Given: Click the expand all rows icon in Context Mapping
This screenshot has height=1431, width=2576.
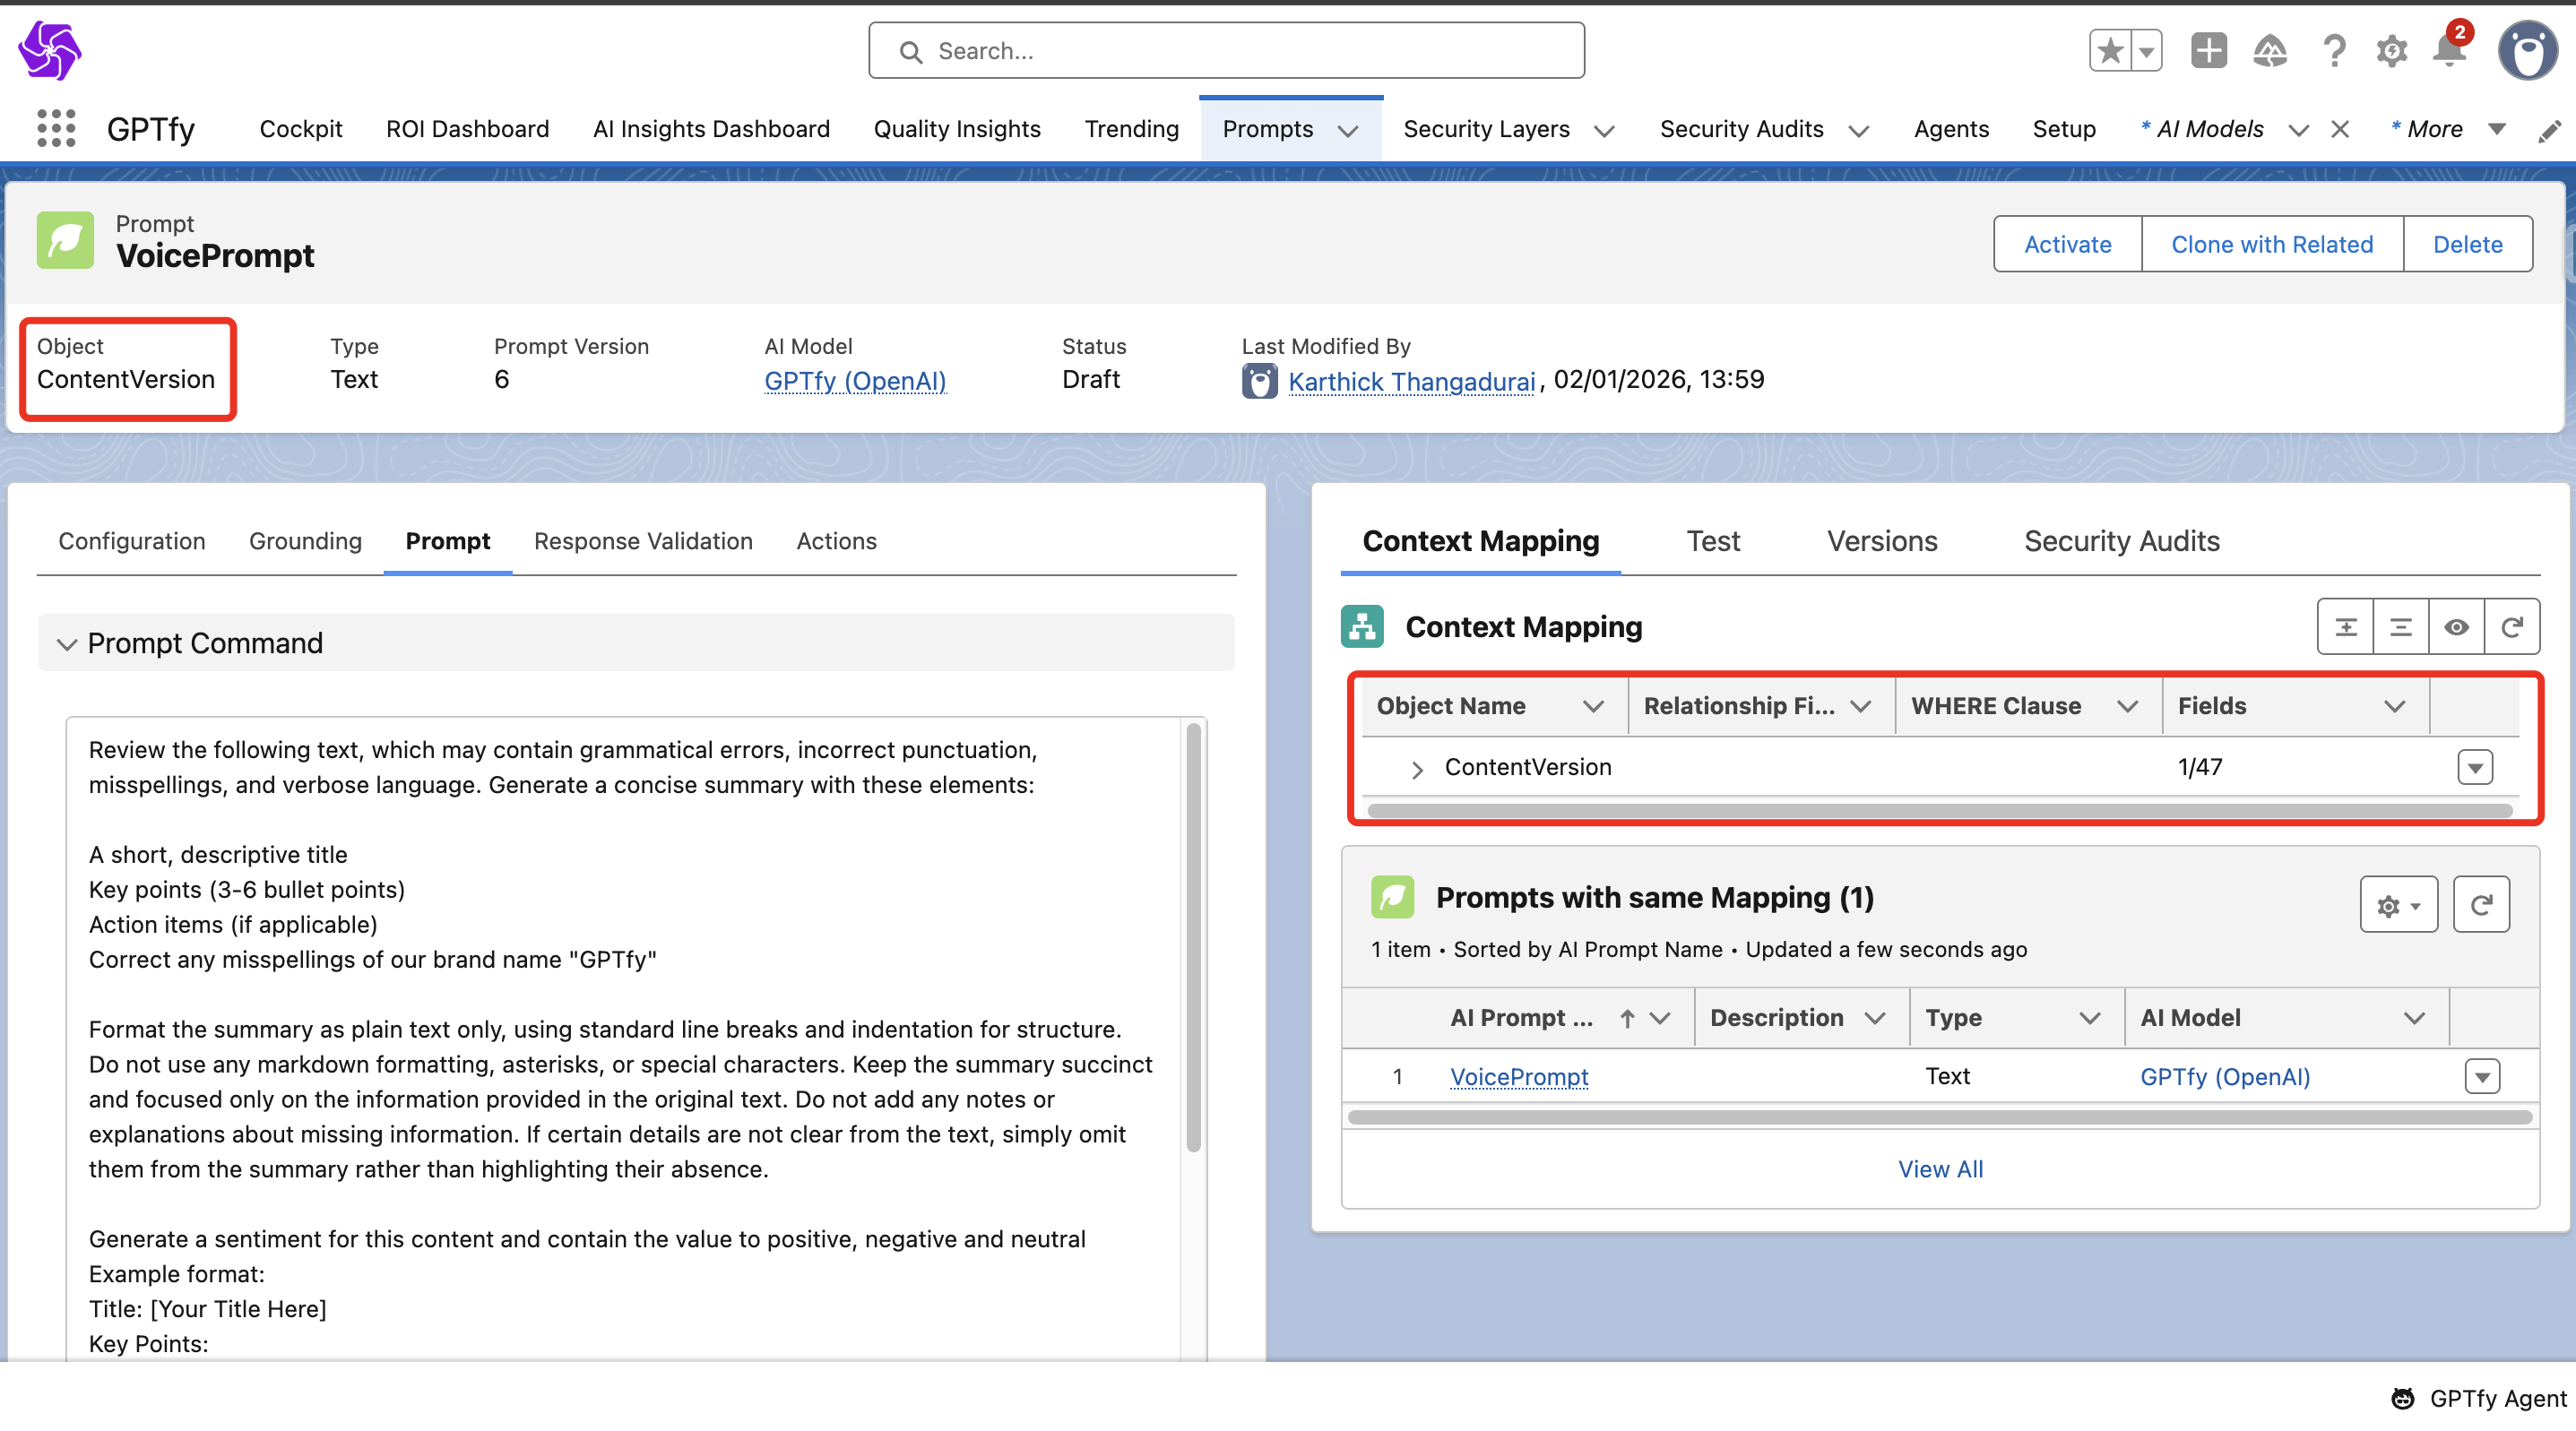Looking at the screenshot, I should pos(2346,627).
